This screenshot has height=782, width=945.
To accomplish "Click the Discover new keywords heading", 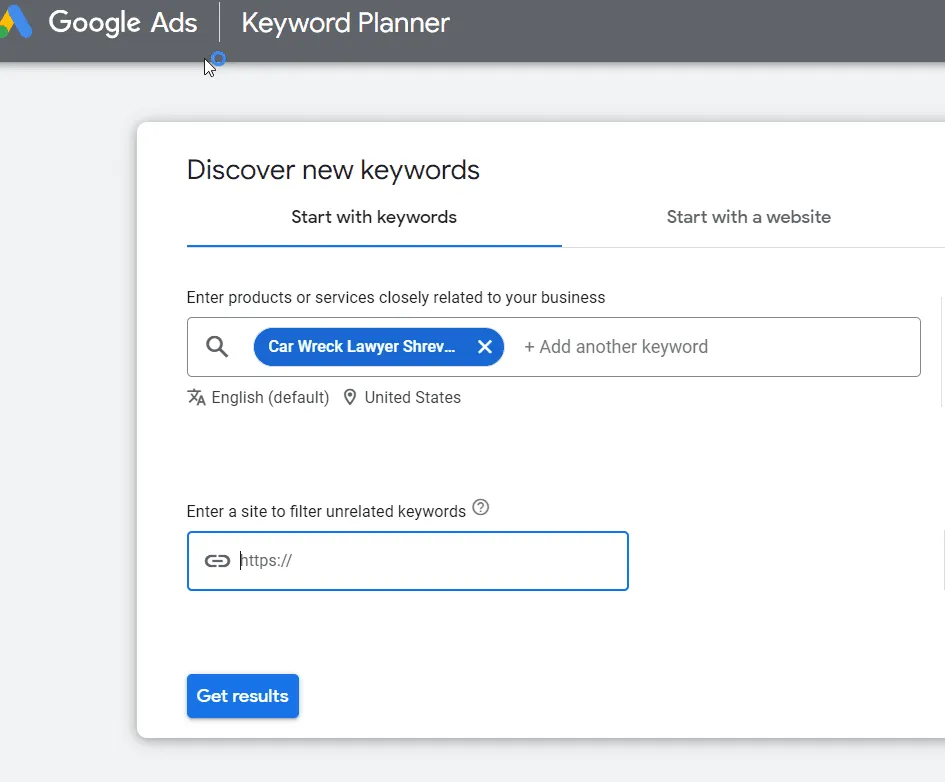I will click(x=333, y=170).
